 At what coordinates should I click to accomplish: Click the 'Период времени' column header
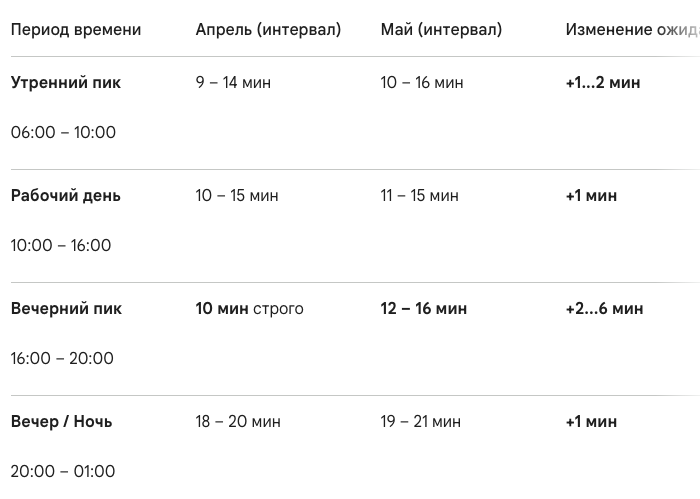click(x=76, y=30)
